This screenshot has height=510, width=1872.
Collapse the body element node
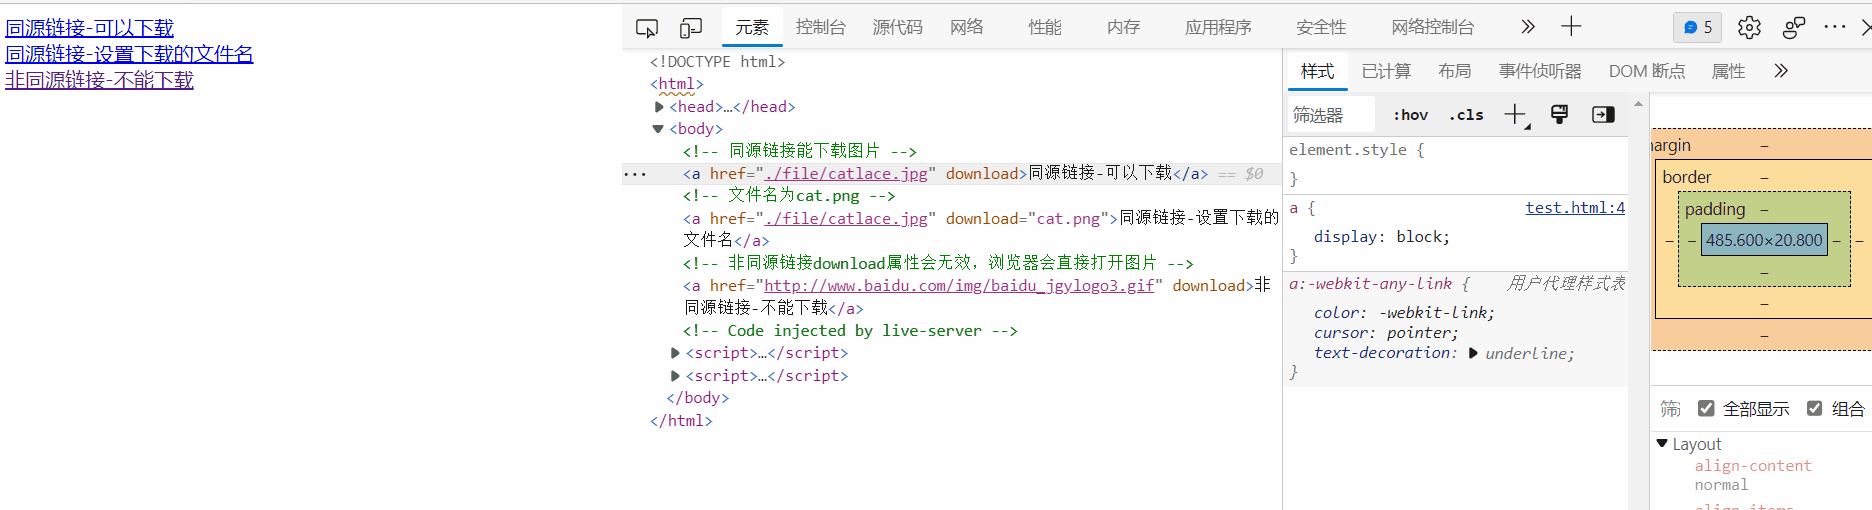pos(658,129)
